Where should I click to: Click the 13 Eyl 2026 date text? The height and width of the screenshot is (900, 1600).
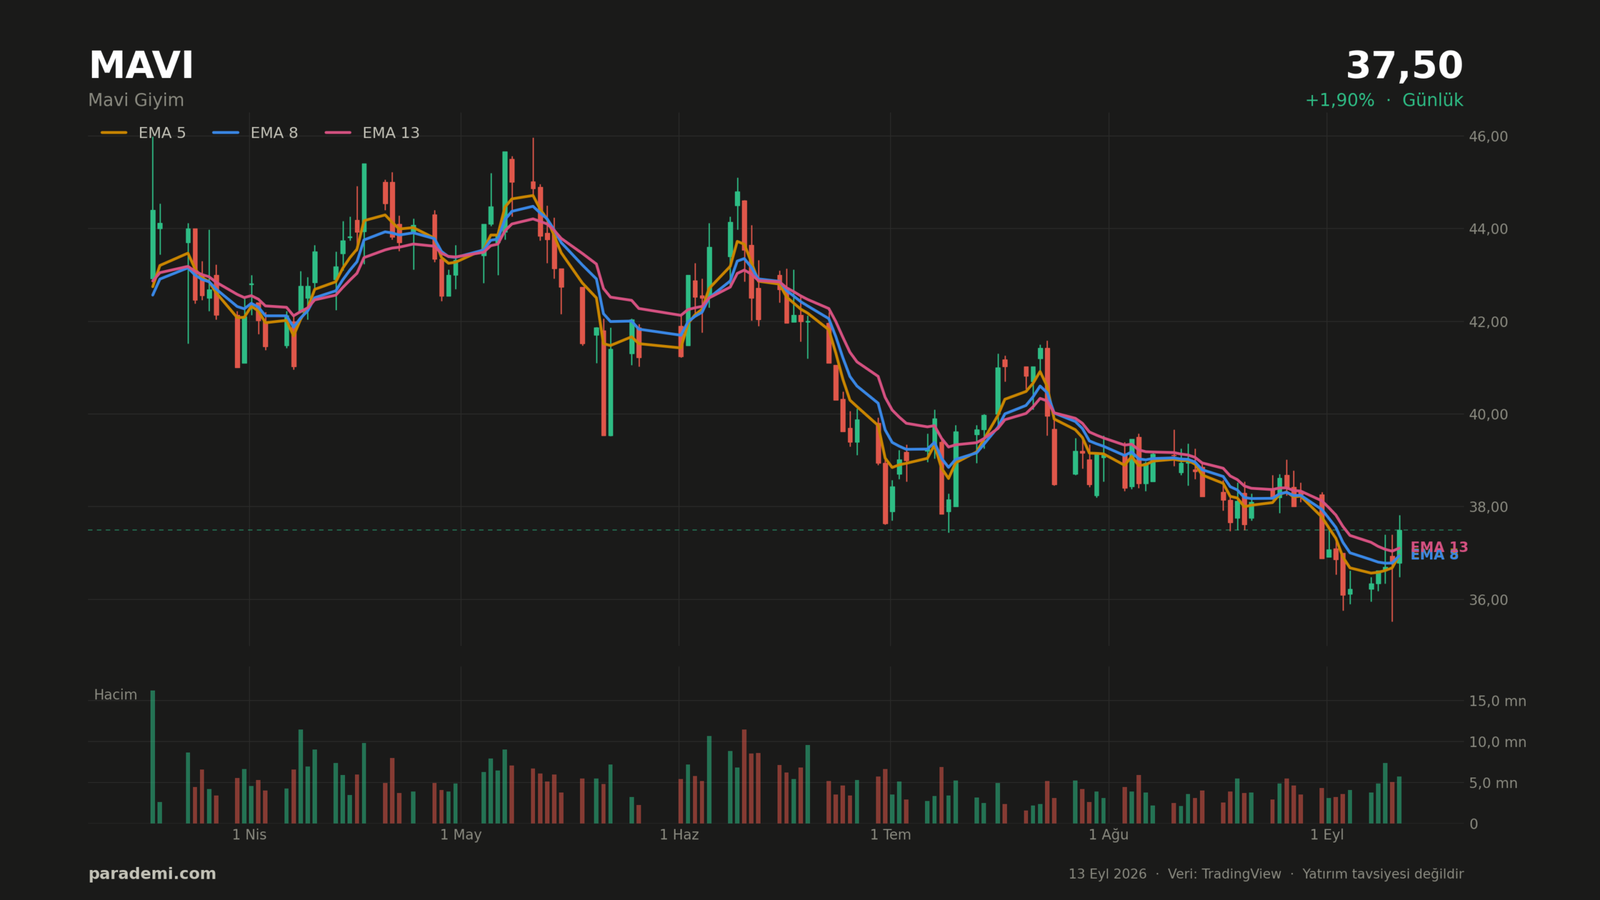[x=1107, y=874]
